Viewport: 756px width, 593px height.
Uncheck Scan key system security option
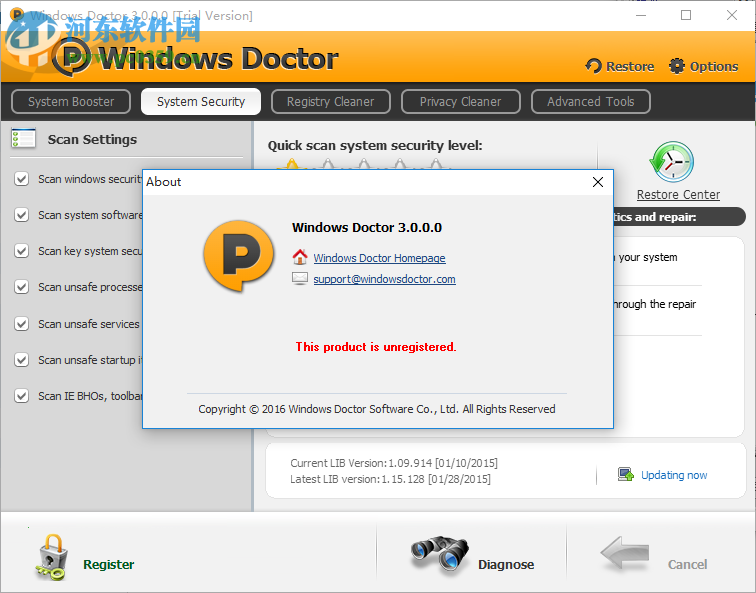click(21, 251)
